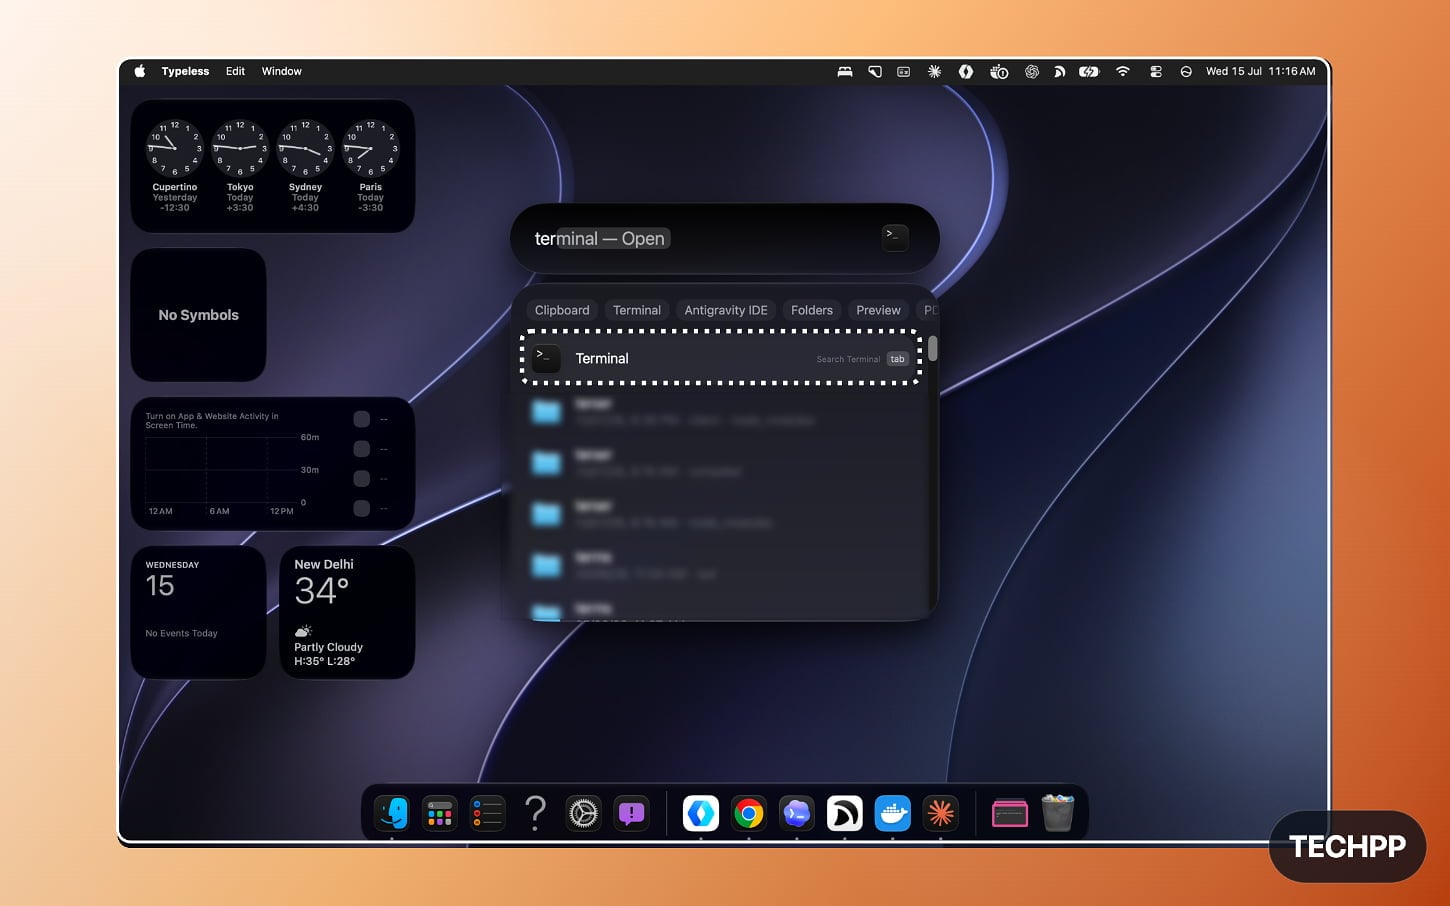This screenshot has height=906, width=1450.
Task: Open the Wi-Fi status menu
Action: 1123,71
